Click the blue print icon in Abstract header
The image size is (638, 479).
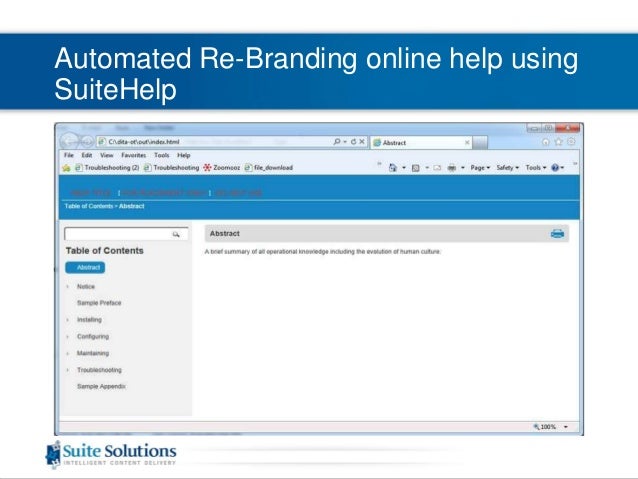click(557, 234)
